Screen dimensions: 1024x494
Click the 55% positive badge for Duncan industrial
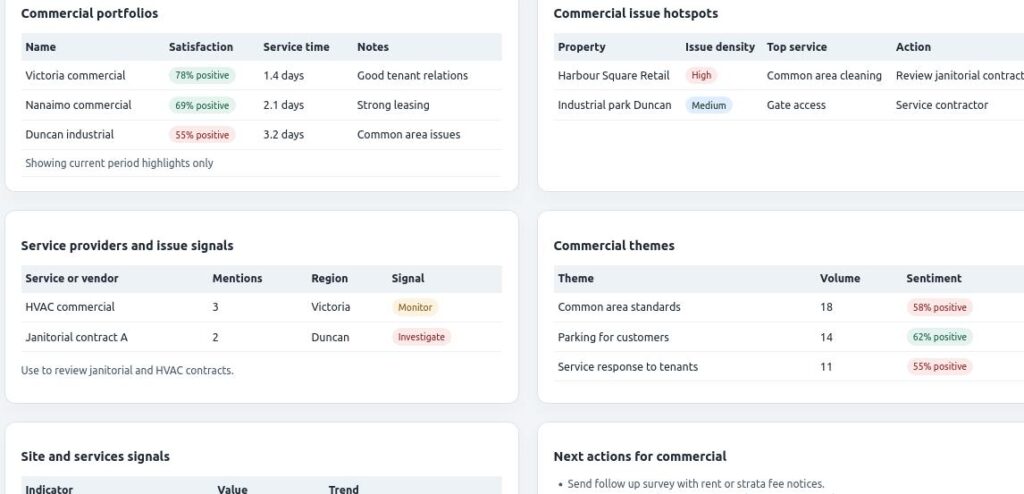(x=201, y=135)
